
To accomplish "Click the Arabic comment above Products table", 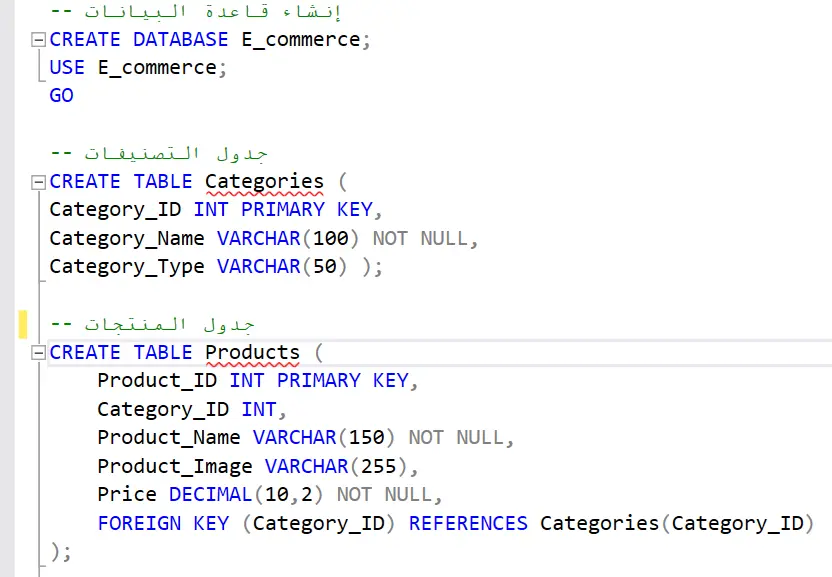I will pyautogui.click(x=152, y=324).
